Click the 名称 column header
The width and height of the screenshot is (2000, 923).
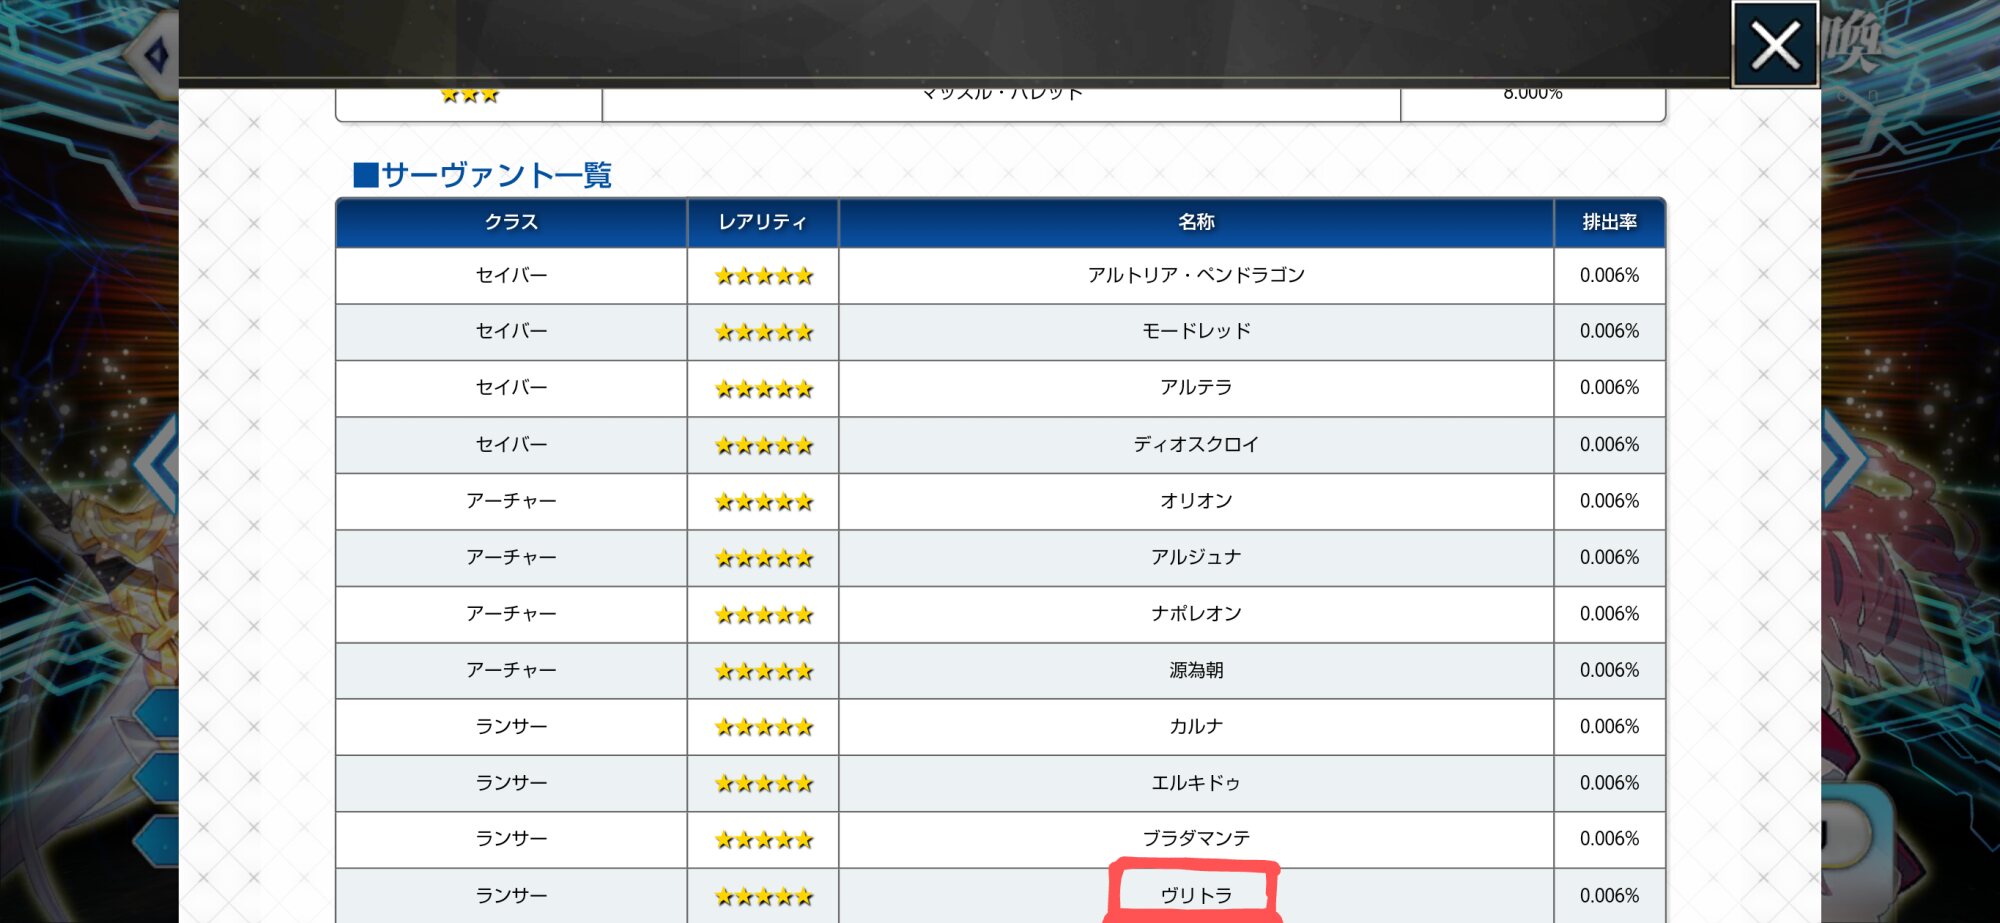click(x=1196, y=222)
